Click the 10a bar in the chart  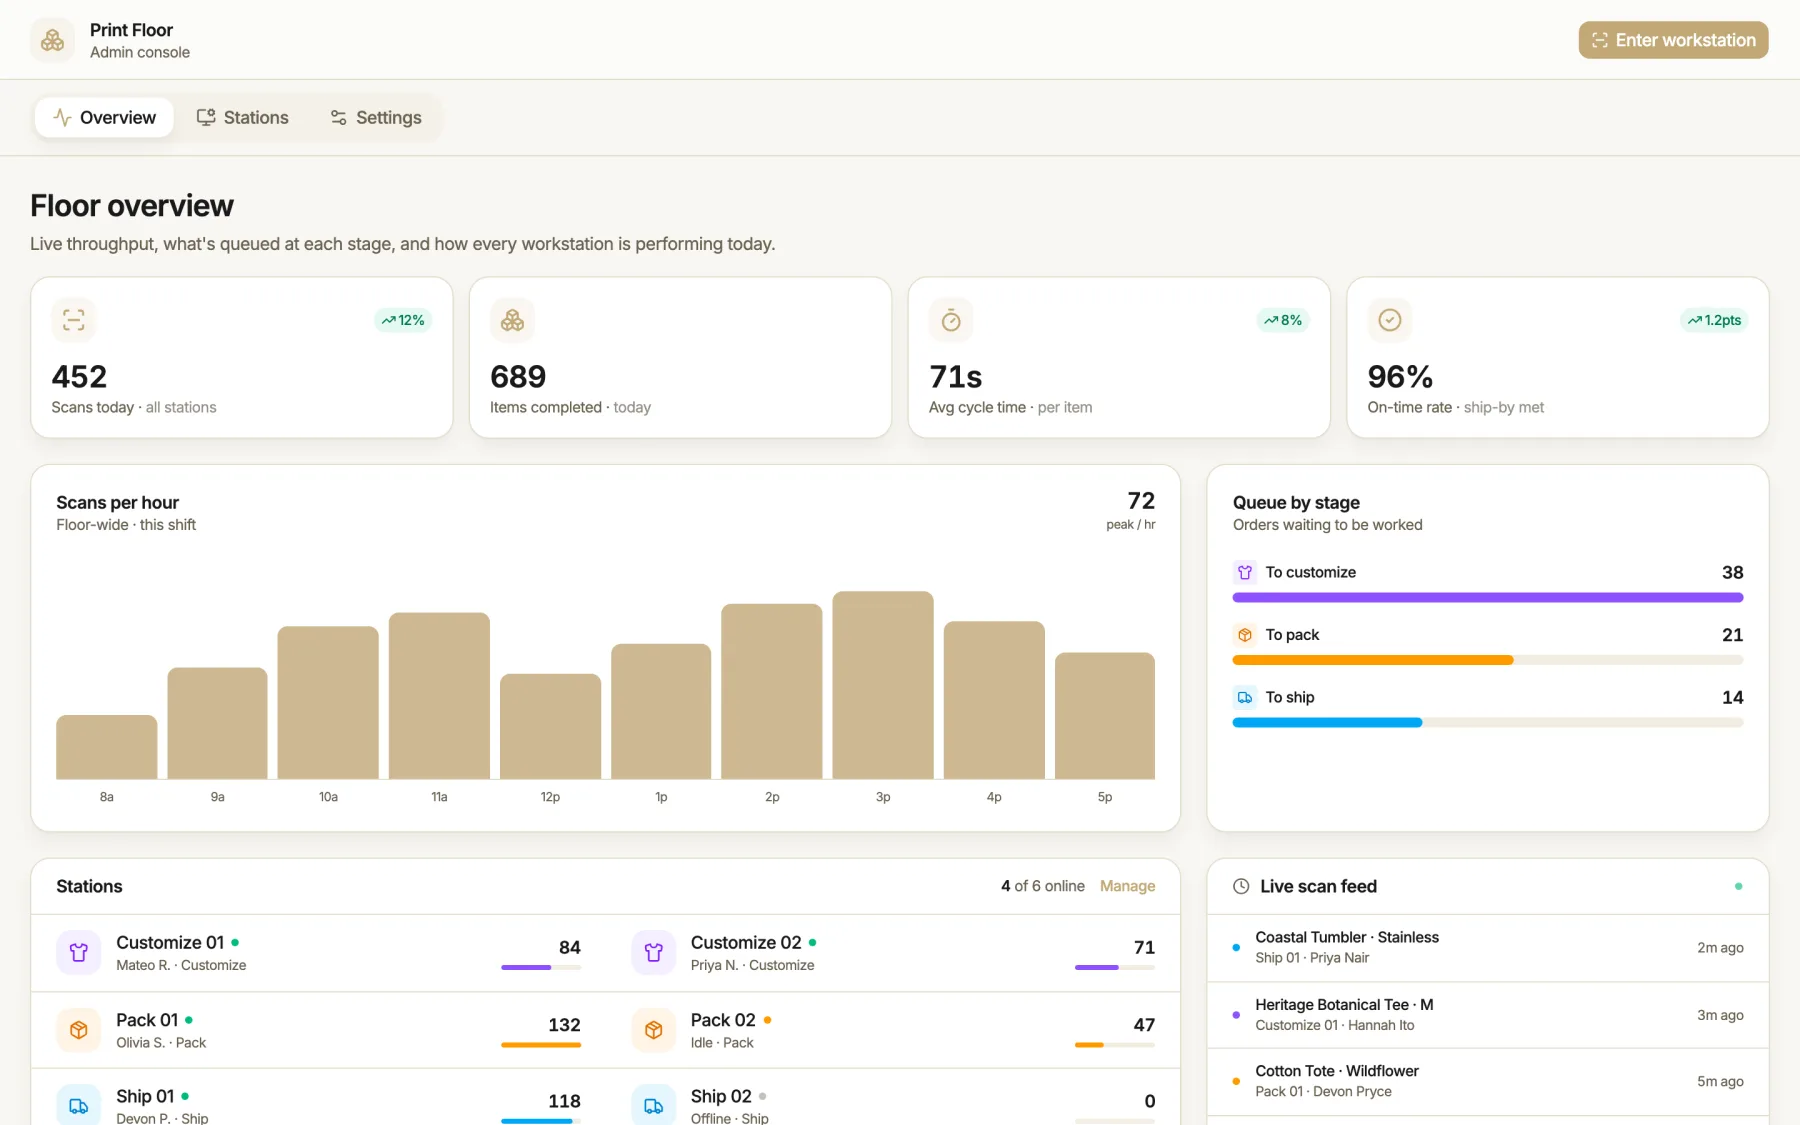coord(328,703)
